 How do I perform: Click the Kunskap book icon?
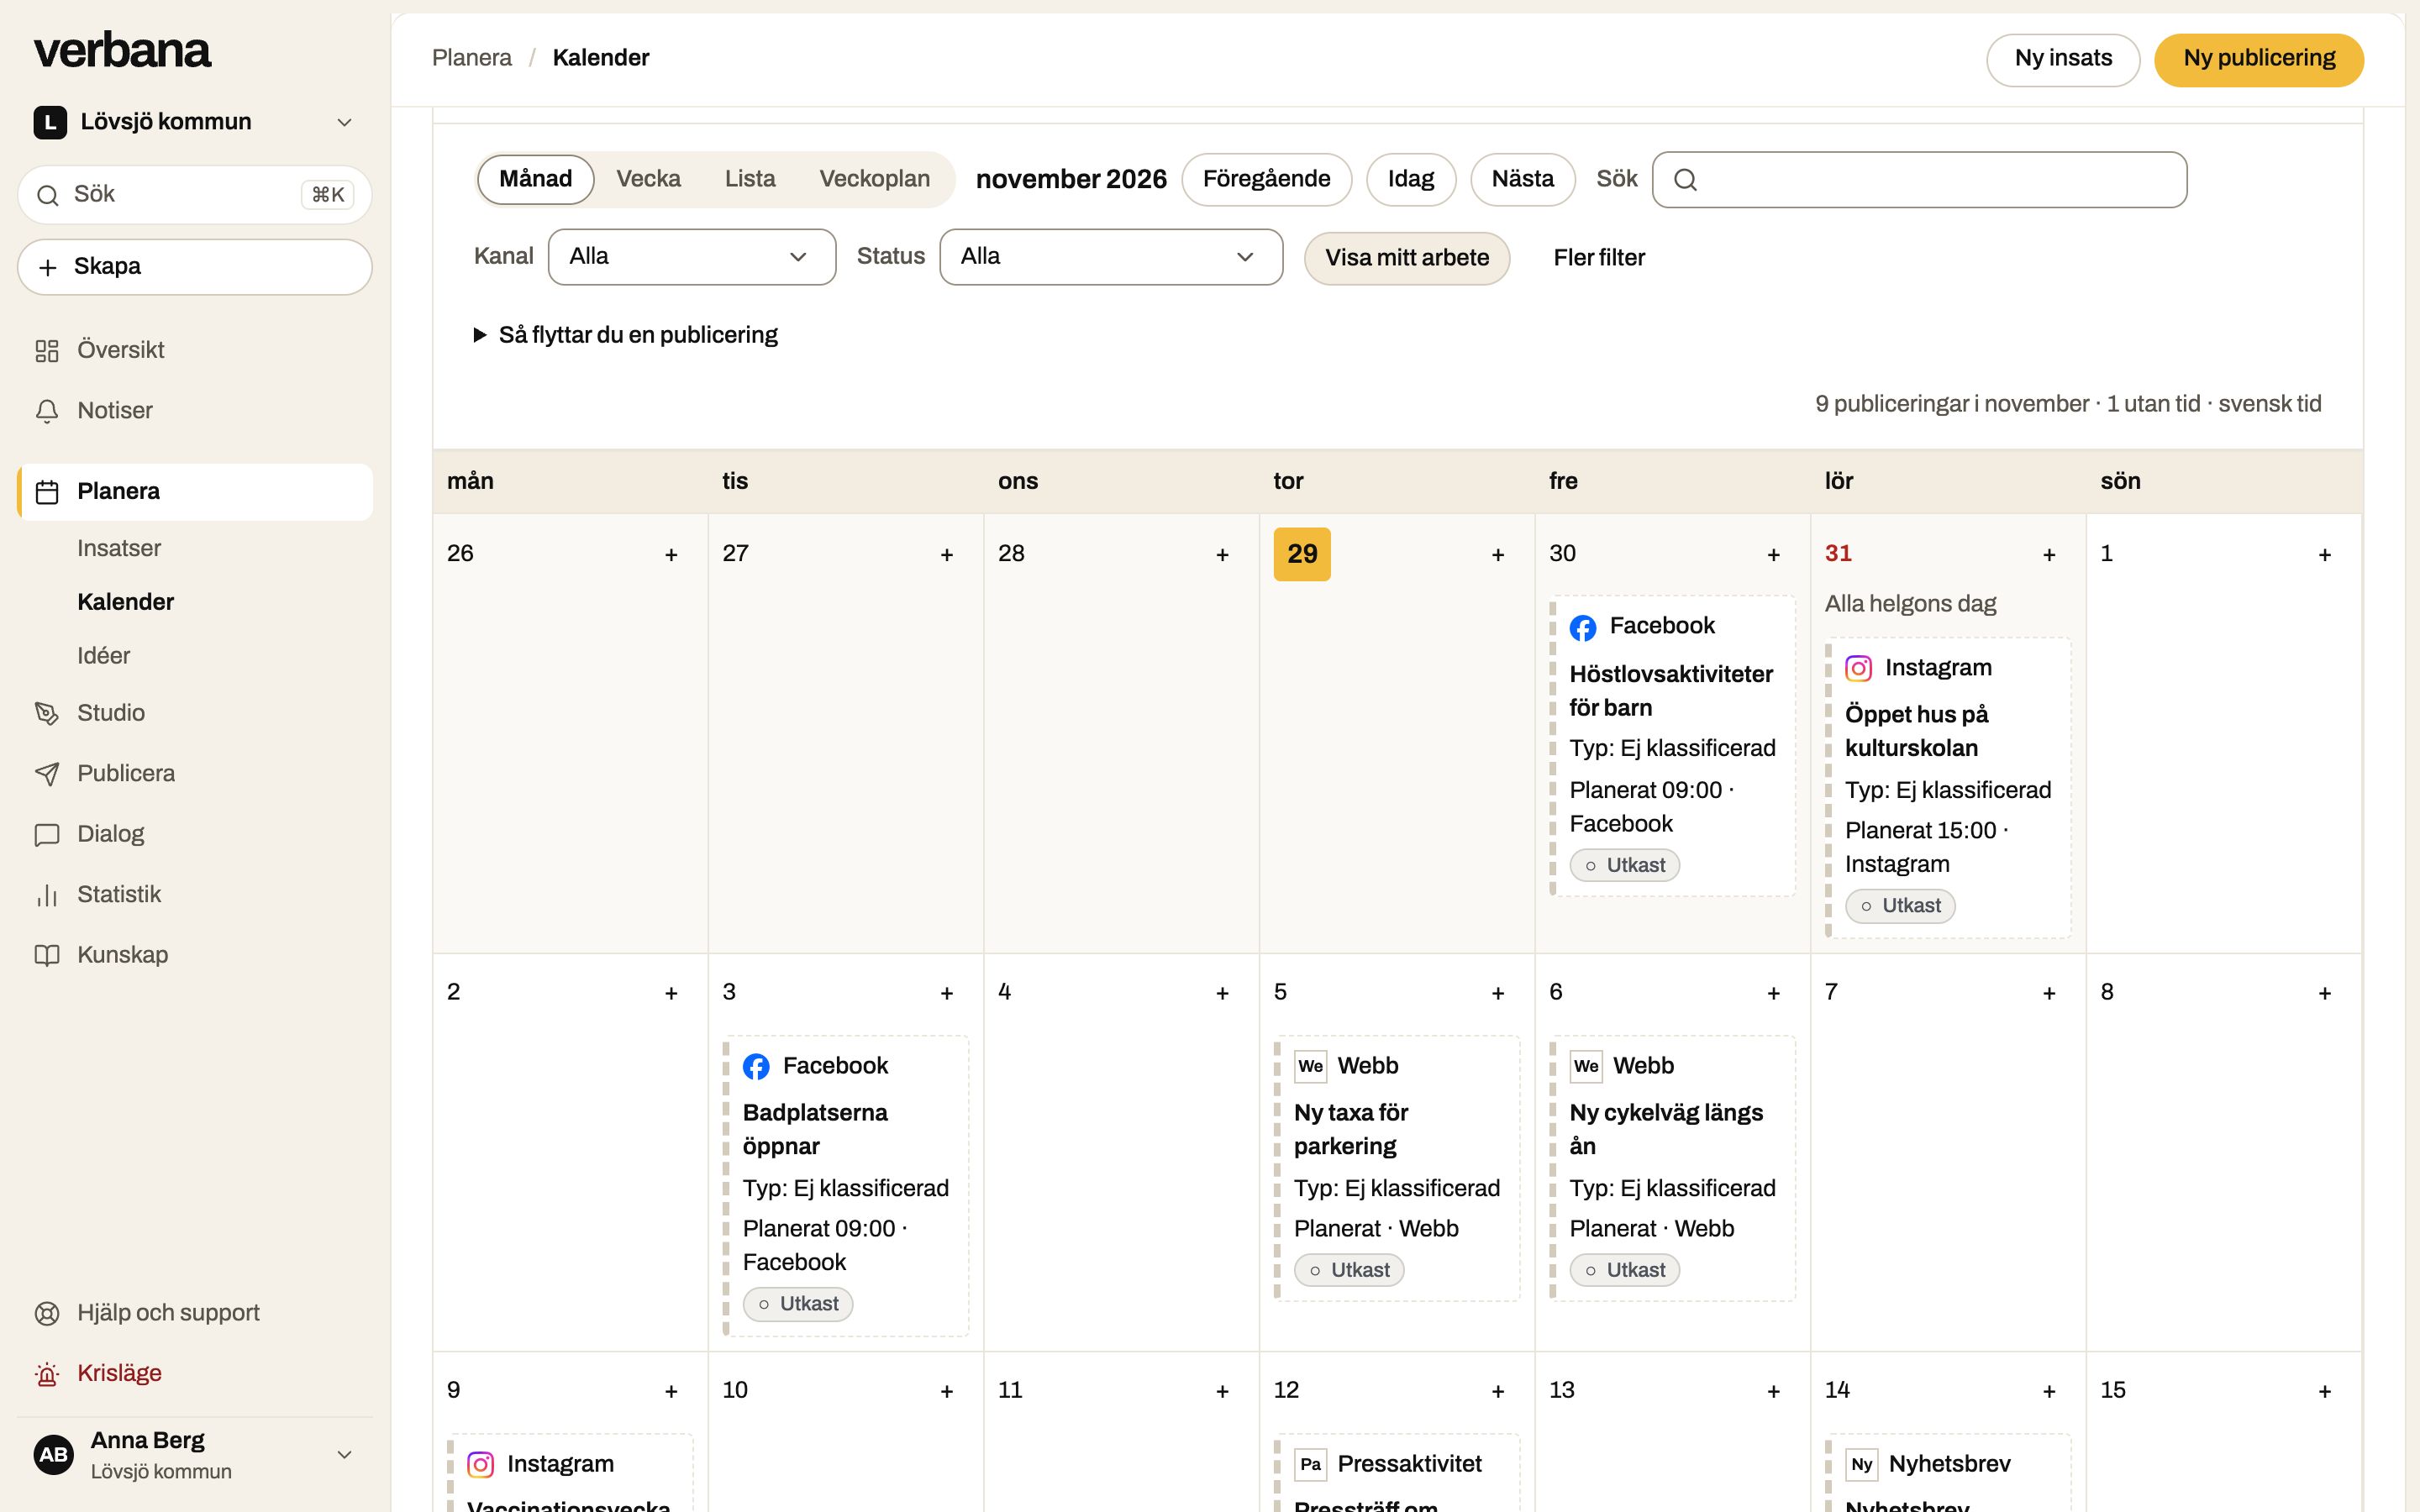(x=47, y=955)
